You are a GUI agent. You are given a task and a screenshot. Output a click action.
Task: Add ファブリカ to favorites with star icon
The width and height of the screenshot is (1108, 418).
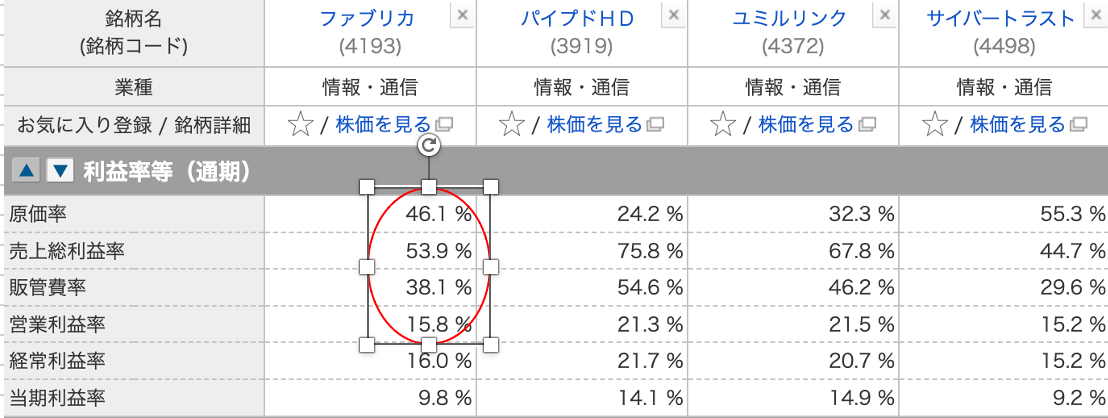300,126
